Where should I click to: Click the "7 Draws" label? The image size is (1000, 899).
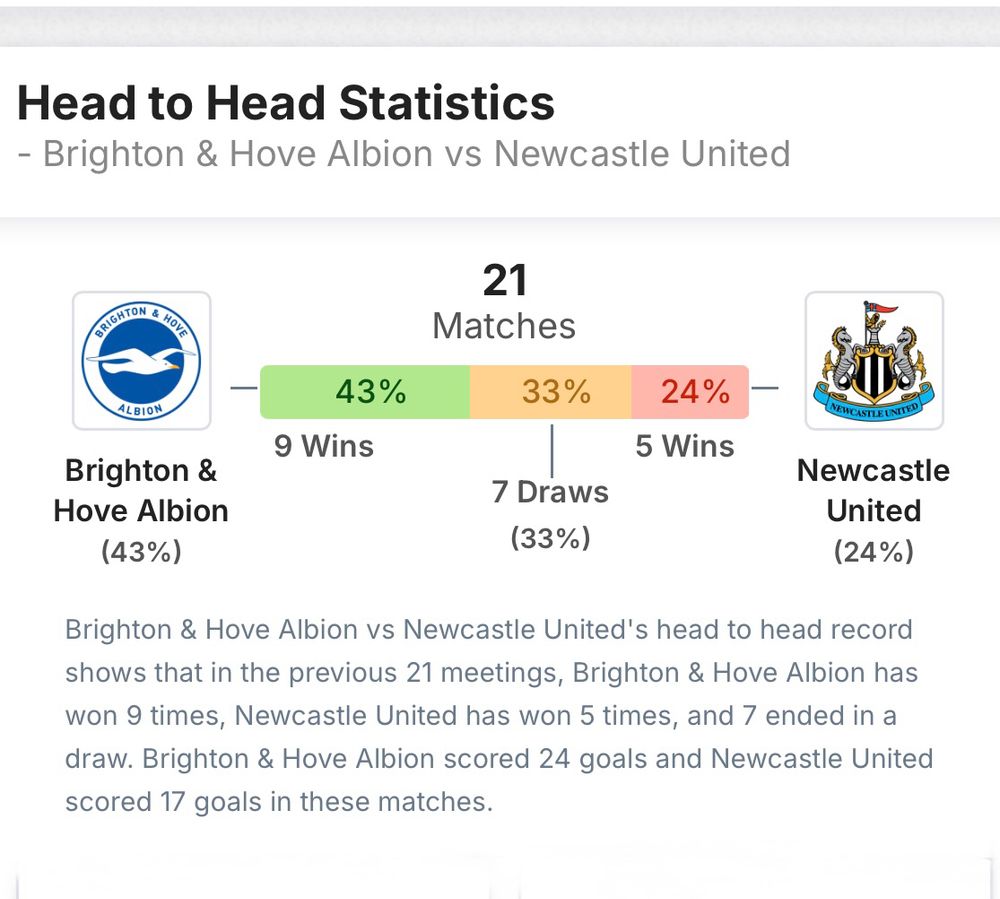click(x=550, y=492)
